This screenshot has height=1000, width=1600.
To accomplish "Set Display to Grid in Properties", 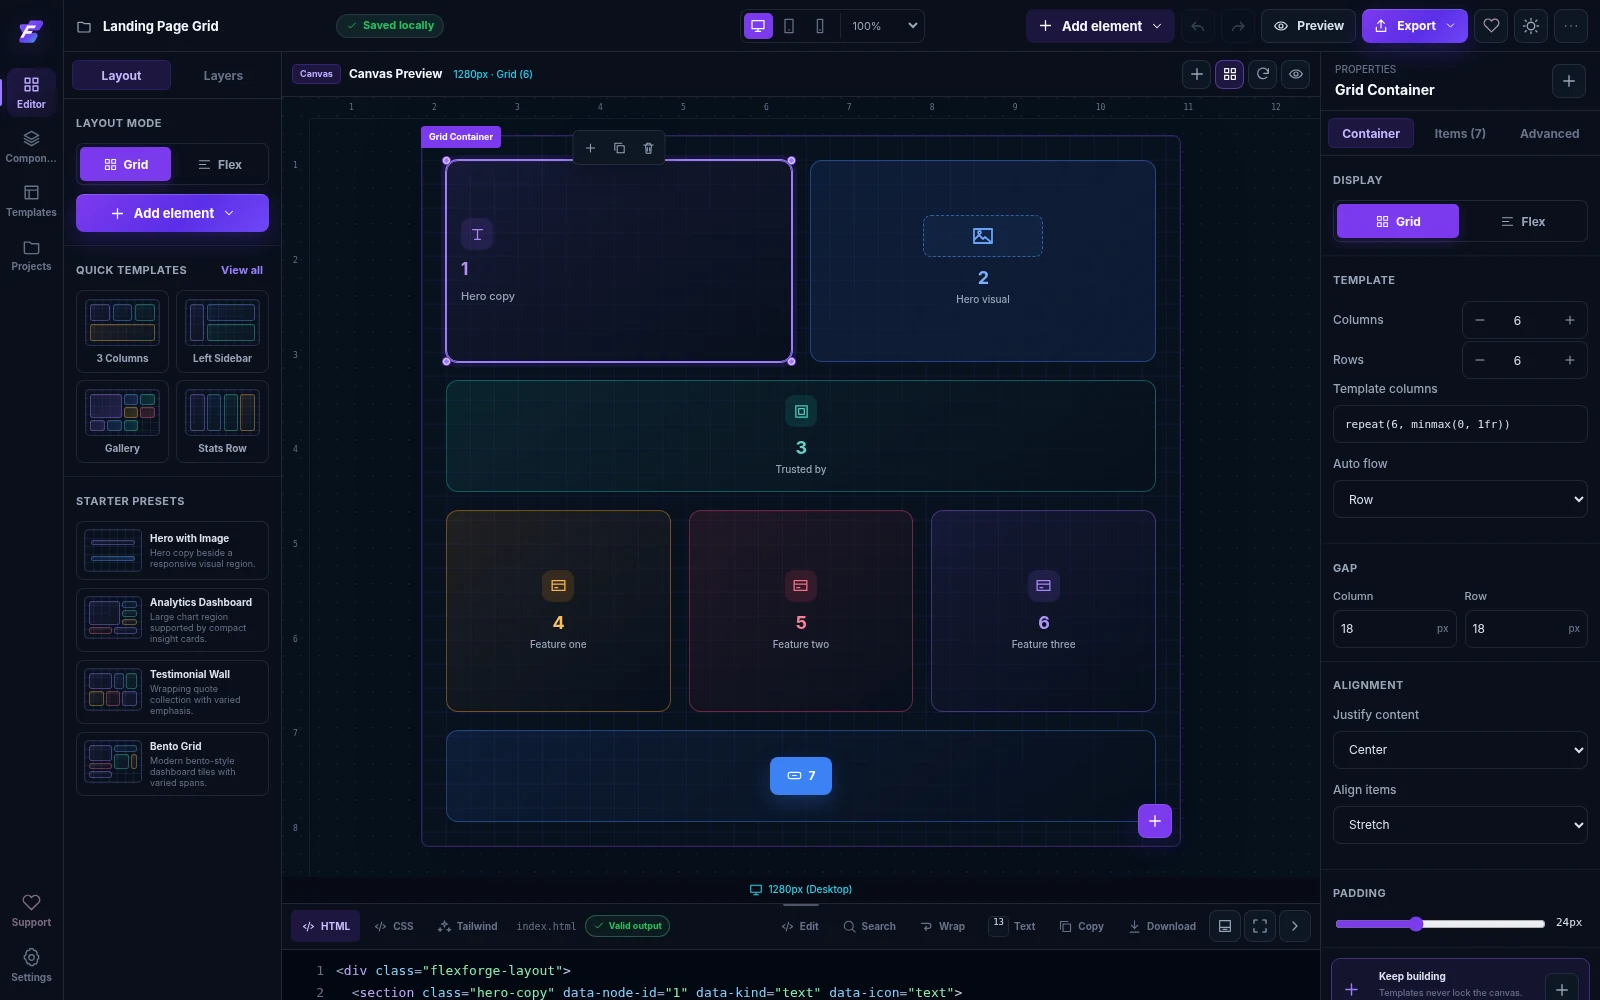I will point(1398,221).
